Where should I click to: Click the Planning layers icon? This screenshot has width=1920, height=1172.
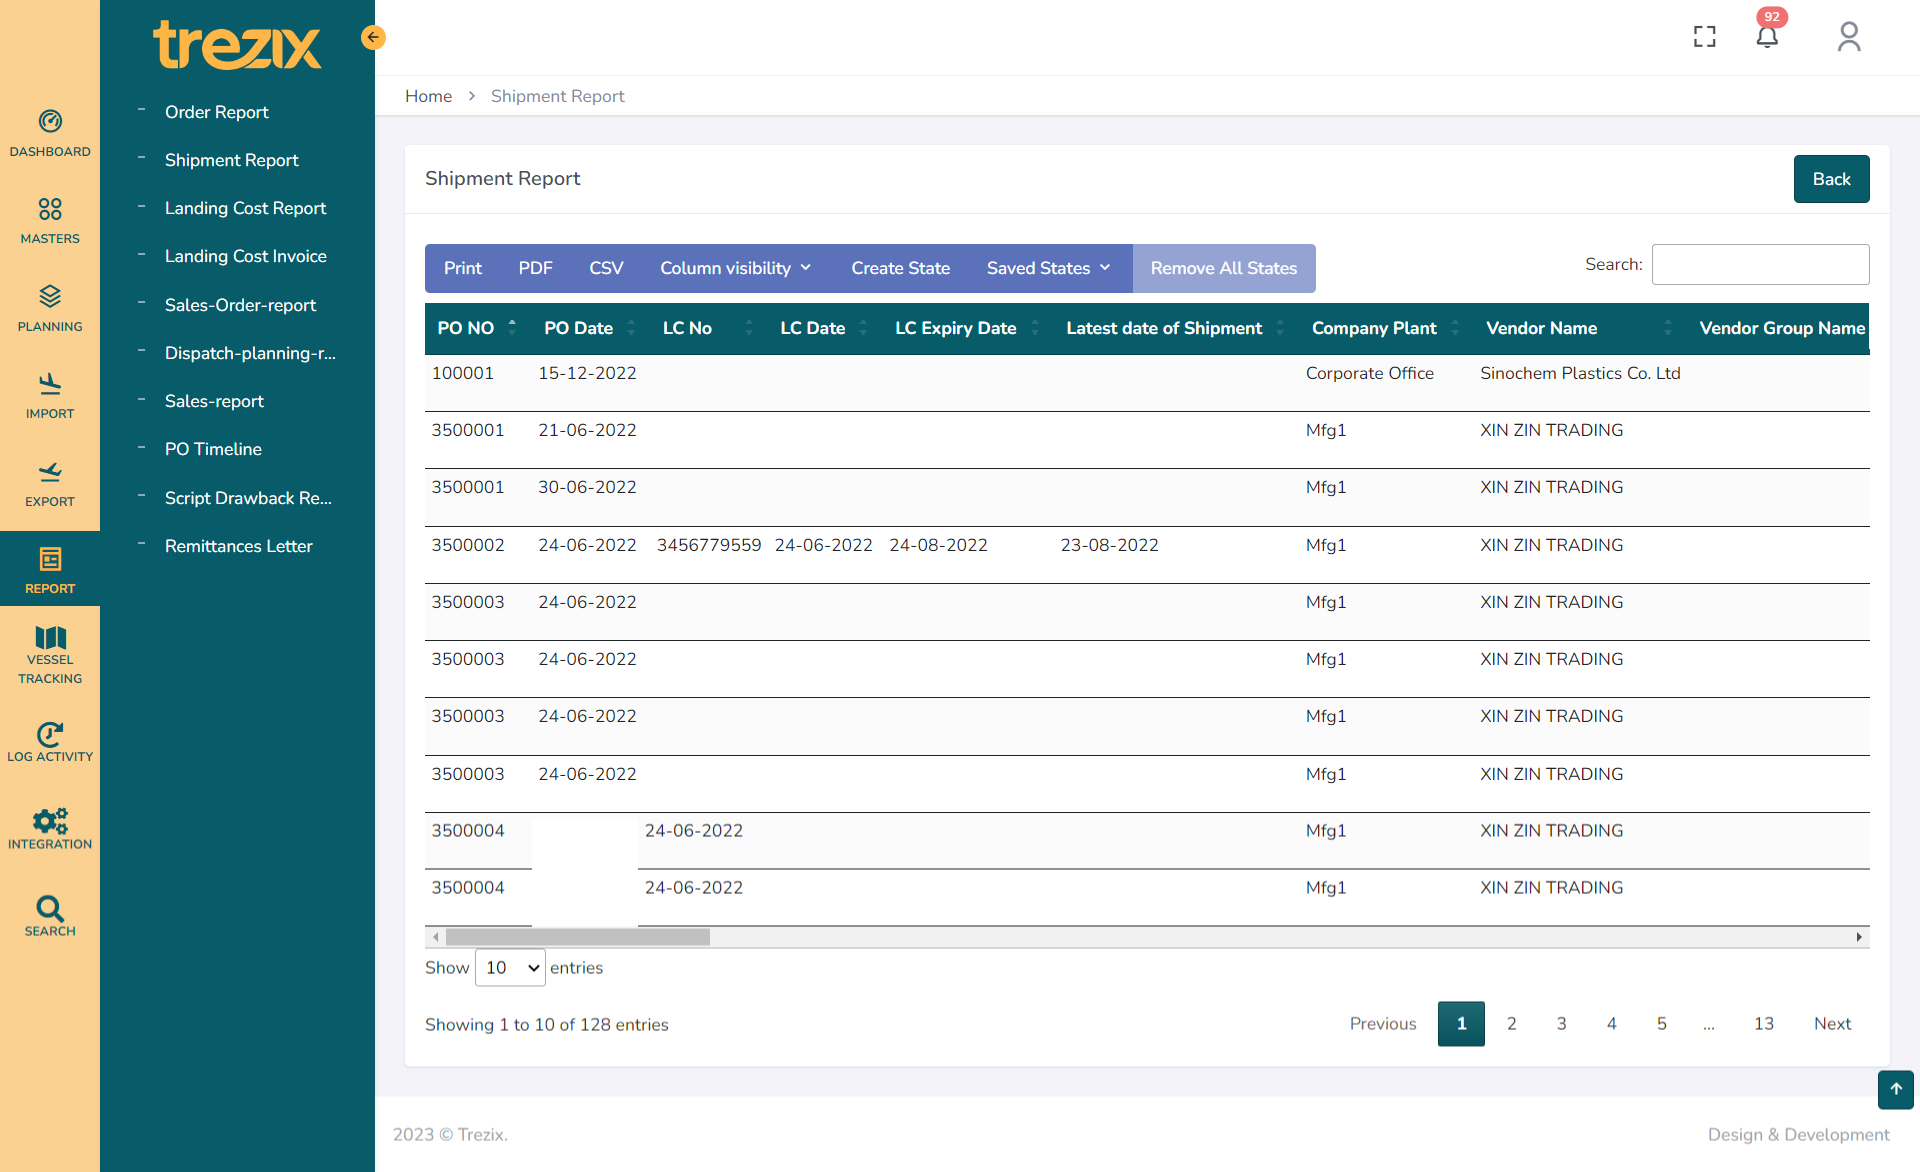(50, 296)
